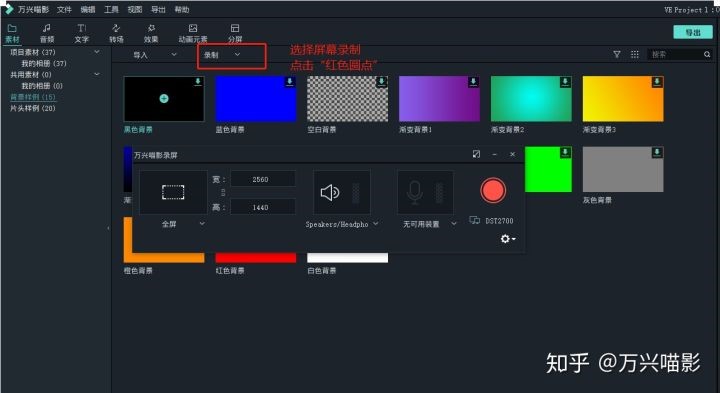720x393 pixels.
Task: Open the 工具 menu
Action: pyautogui.click(x=111, y=9)
